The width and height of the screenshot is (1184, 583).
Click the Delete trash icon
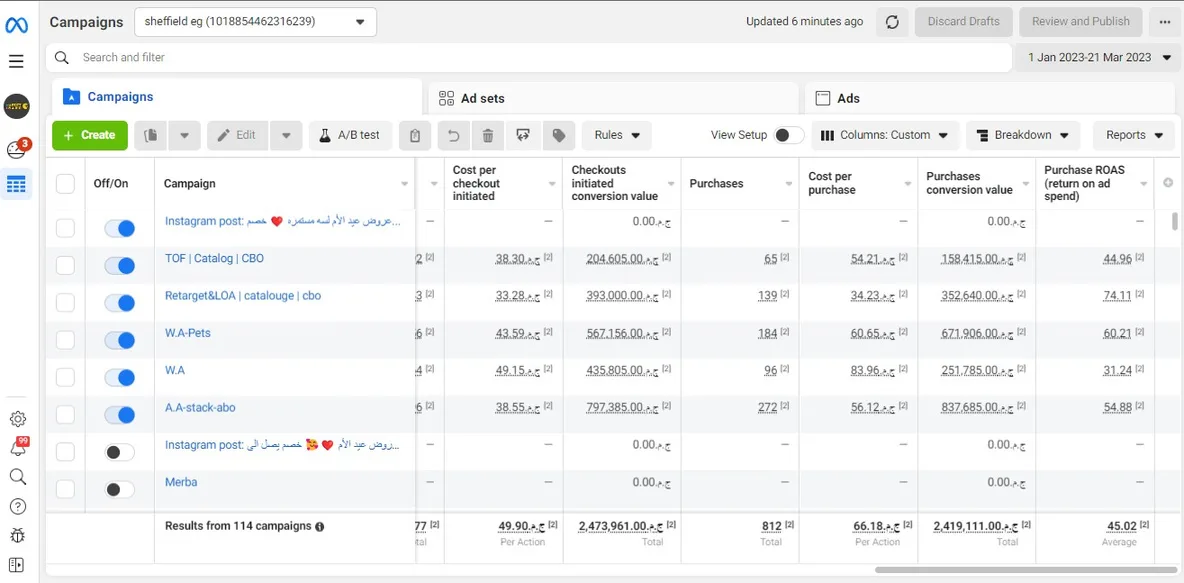[x=488, y=135]
